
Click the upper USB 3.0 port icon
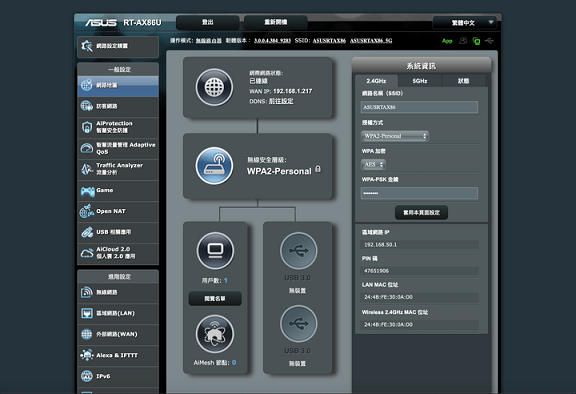pos(298,251)
